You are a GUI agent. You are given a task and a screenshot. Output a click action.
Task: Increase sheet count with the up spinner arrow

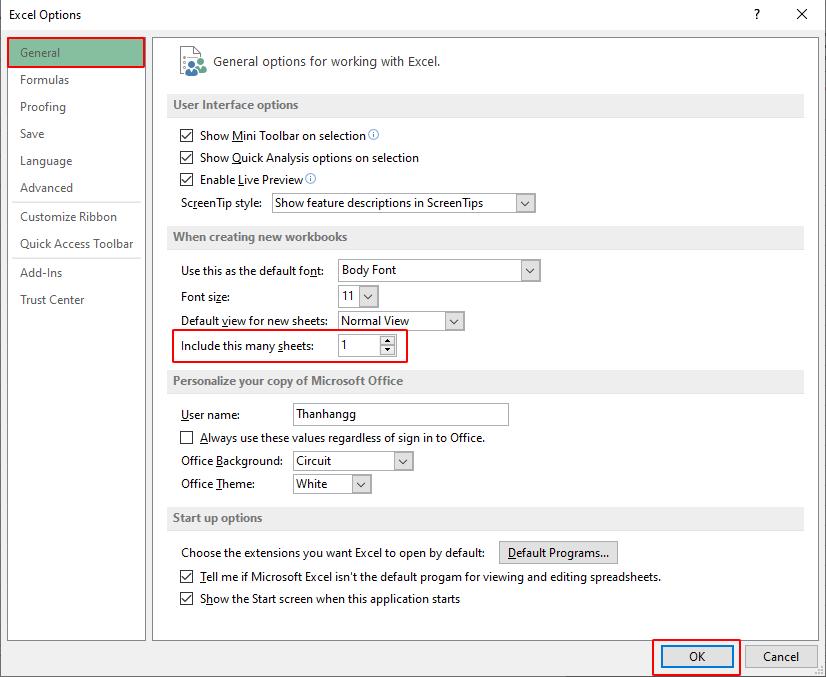click(x=387, y=341)
